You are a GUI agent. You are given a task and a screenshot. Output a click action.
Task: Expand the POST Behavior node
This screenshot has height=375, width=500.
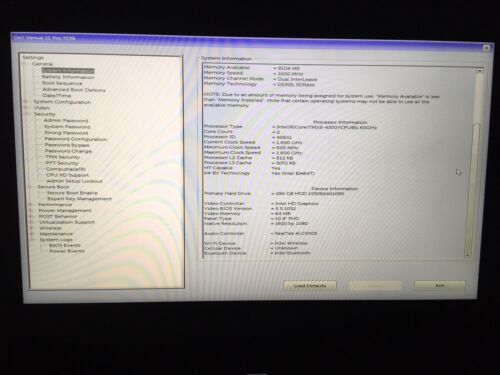pyautogui.click(x=31, y=216)
